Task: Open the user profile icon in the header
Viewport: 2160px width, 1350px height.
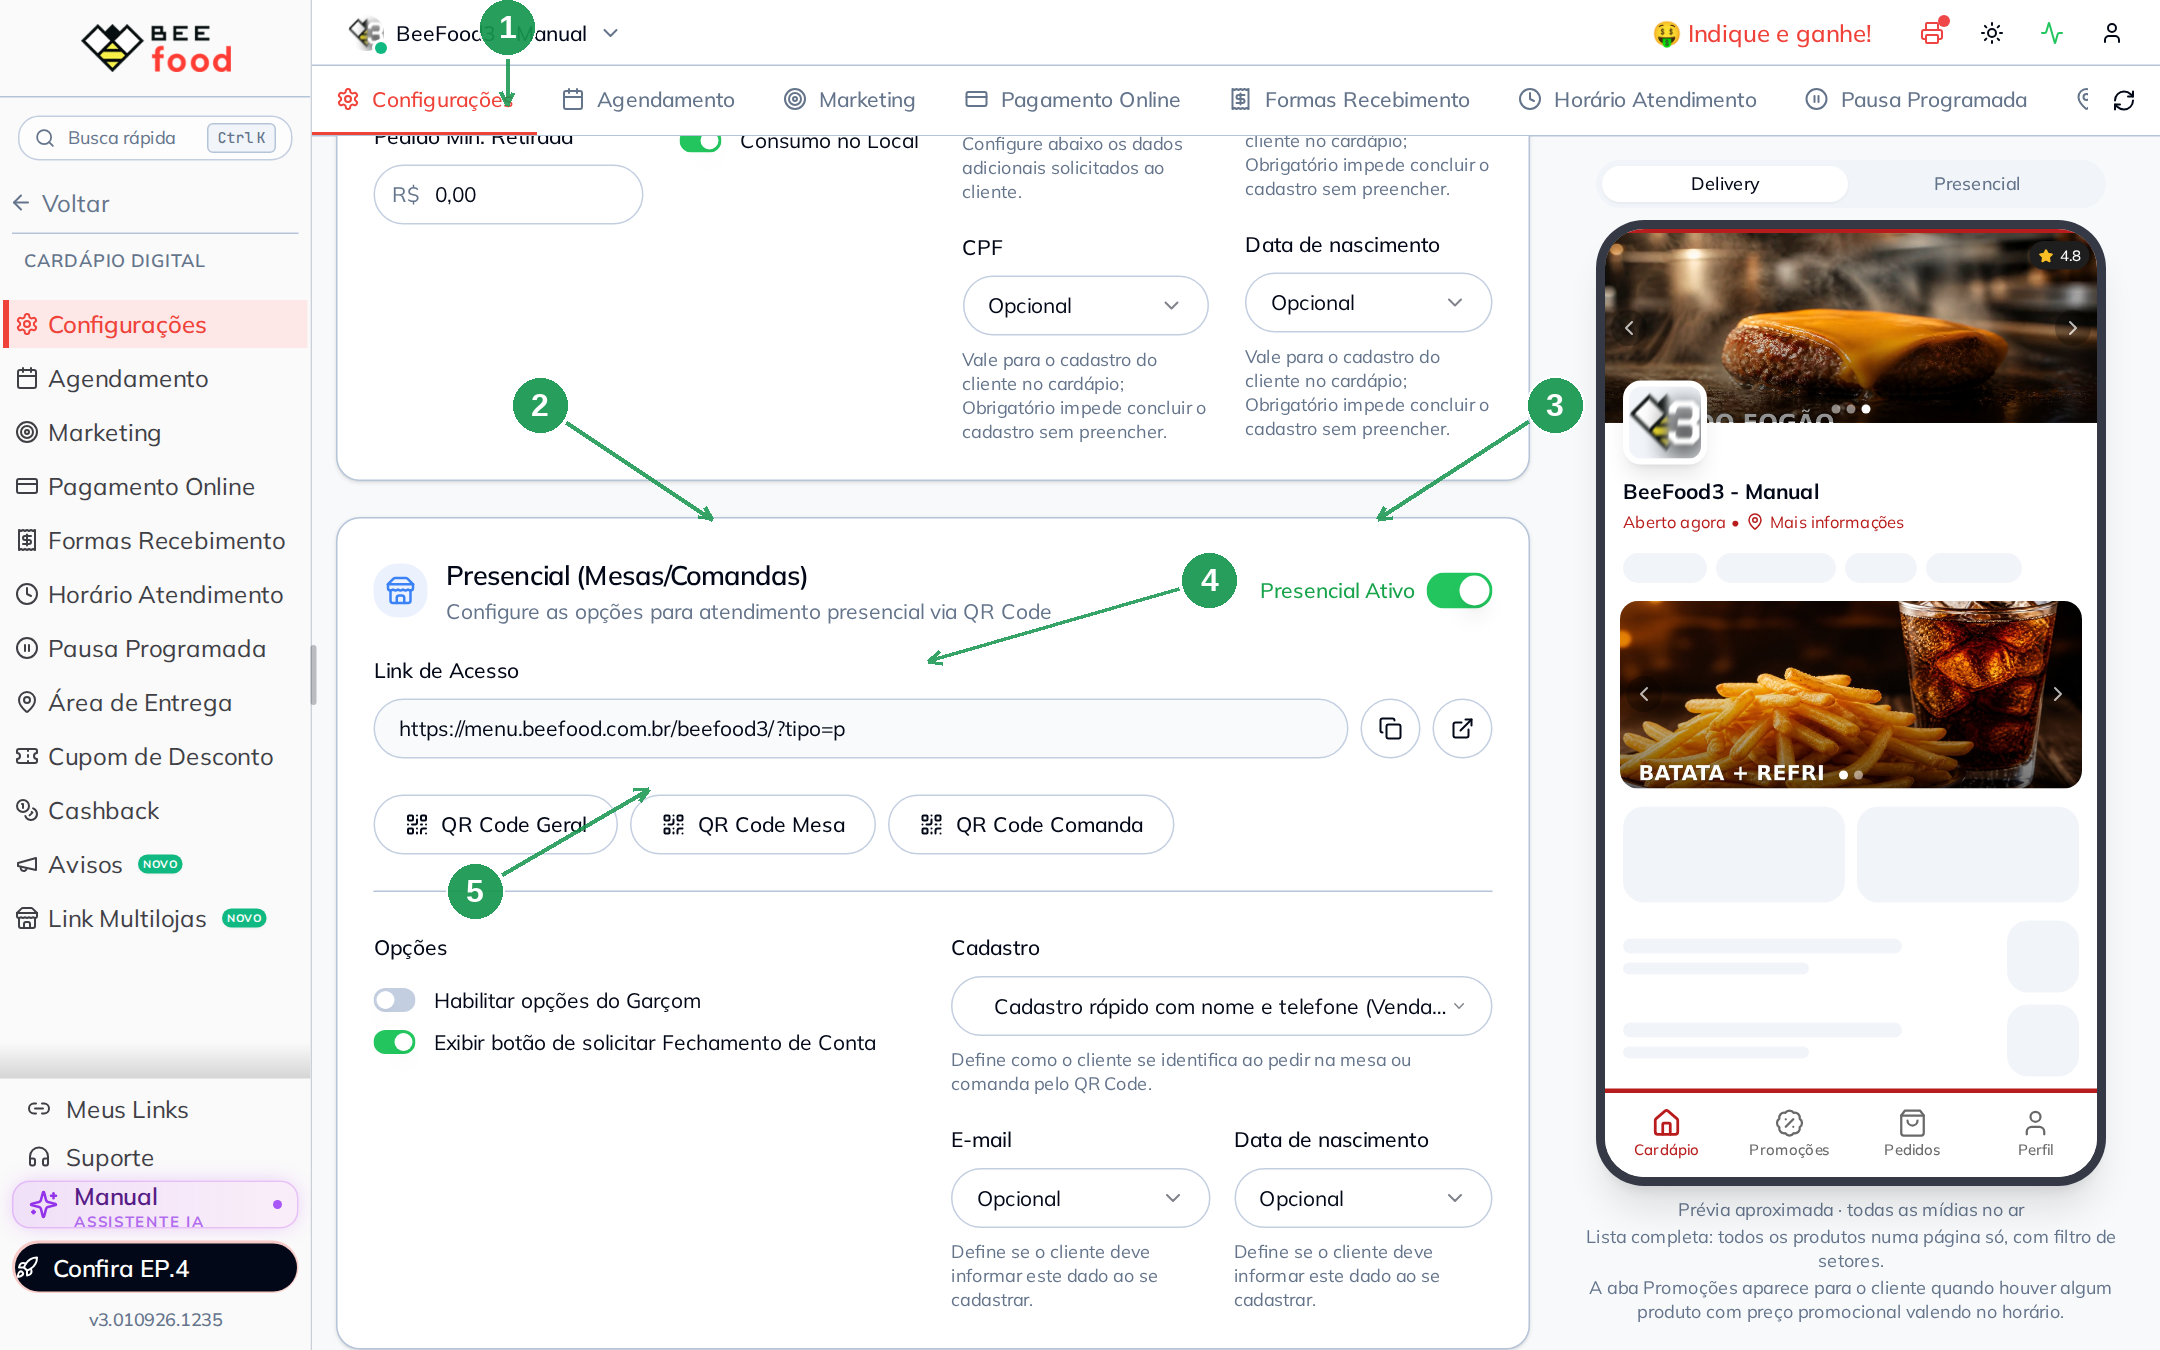Action: click(2112, 33)
